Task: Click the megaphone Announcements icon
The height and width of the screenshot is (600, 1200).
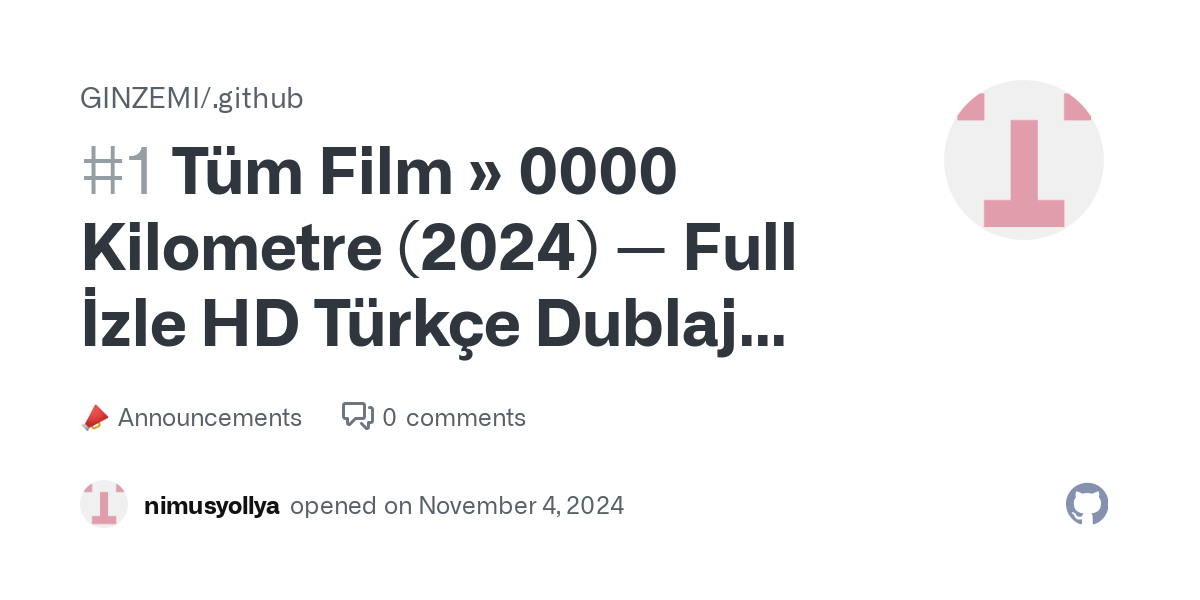Action: click(94, 418)
